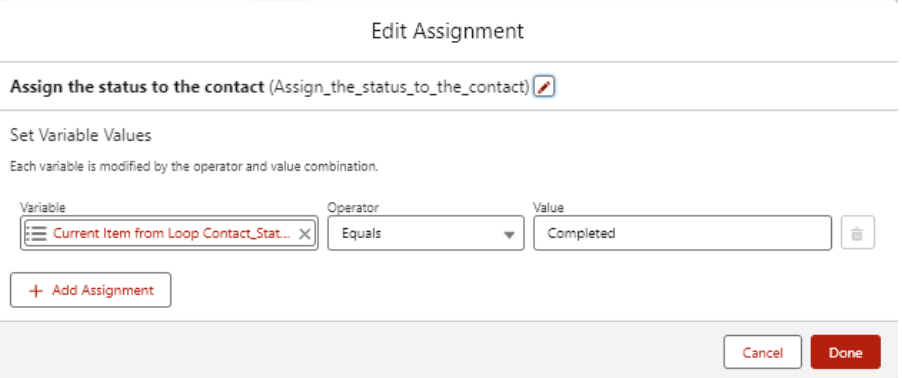Click the Set Variable Values heading
This screenshot has height=378, width=902.
coord(81,136)
